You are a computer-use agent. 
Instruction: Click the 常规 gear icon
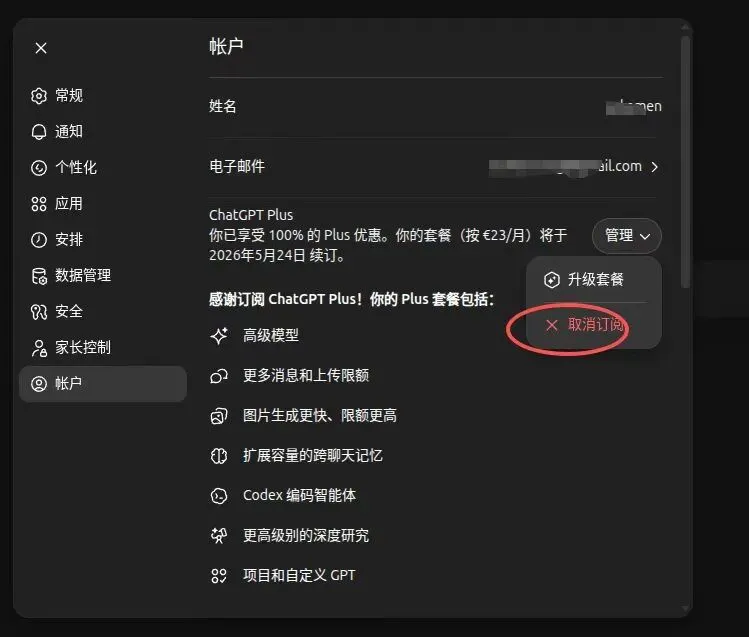(x=39, y=96)
